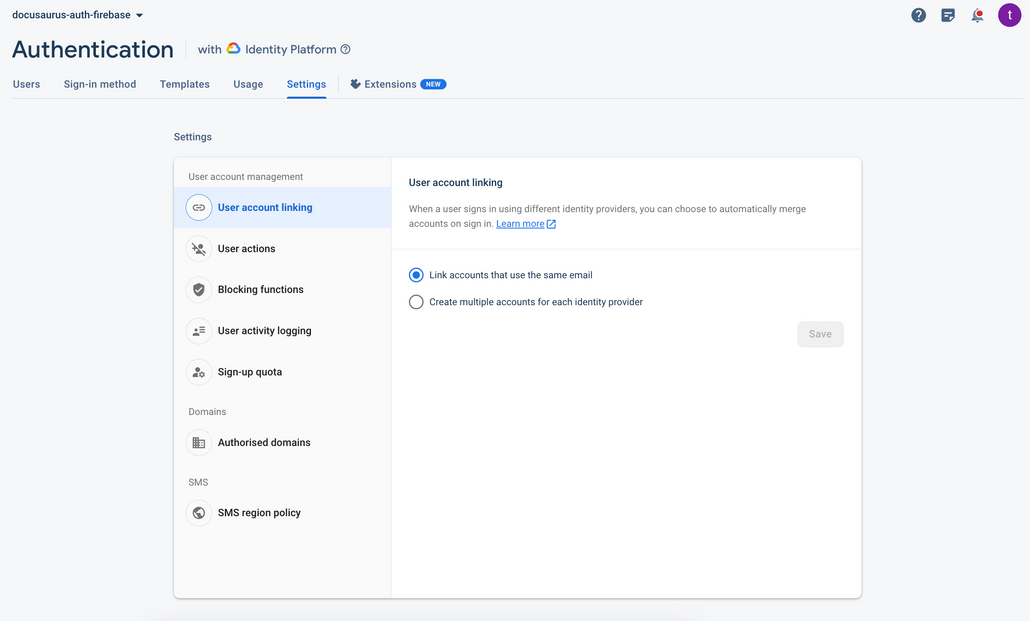Click the Blocking functions shield icon
This screenshot has height=621, width=1030.
coord(198,289)
